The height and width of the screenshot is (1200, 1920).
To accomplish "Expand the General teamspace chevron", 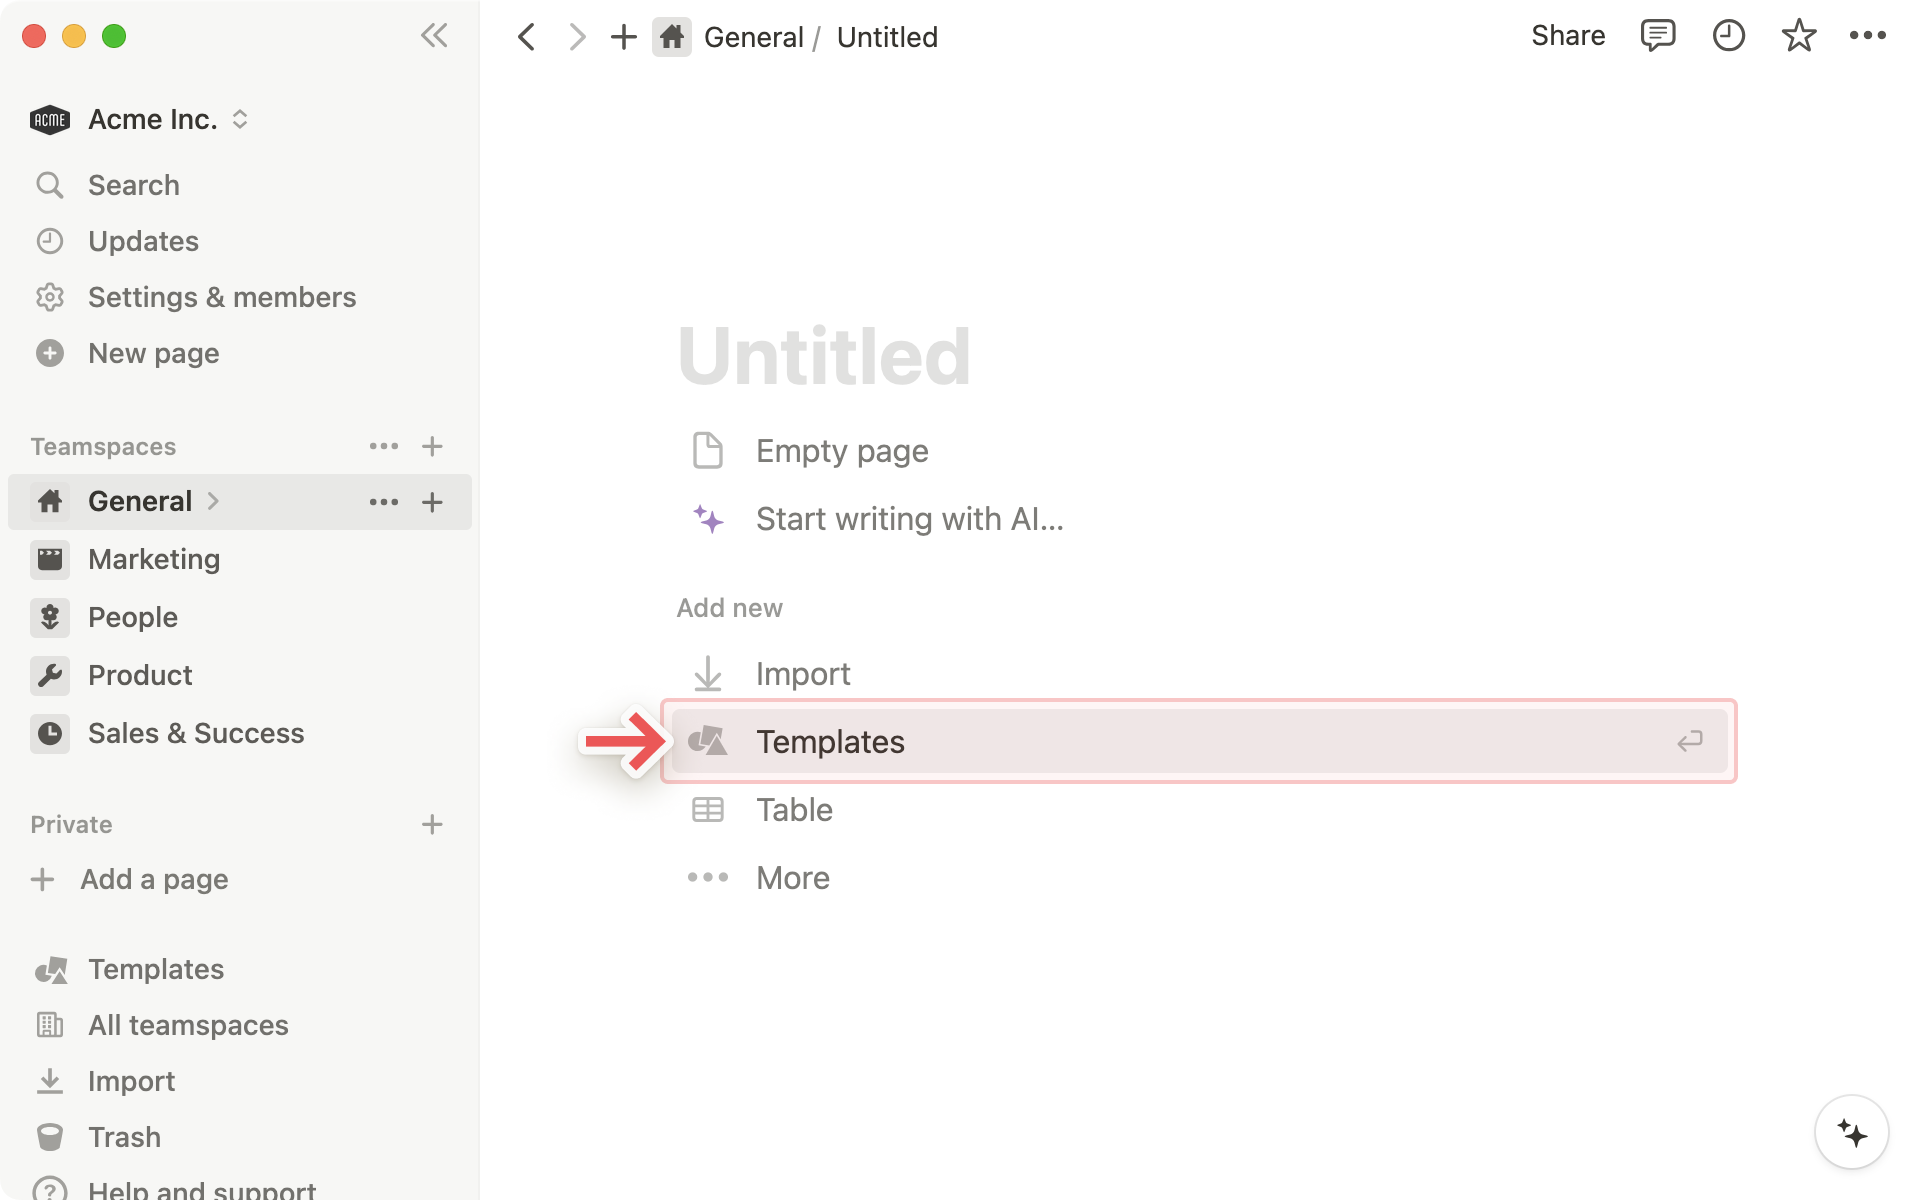I will pyautogui.click(x=213, y=501).
